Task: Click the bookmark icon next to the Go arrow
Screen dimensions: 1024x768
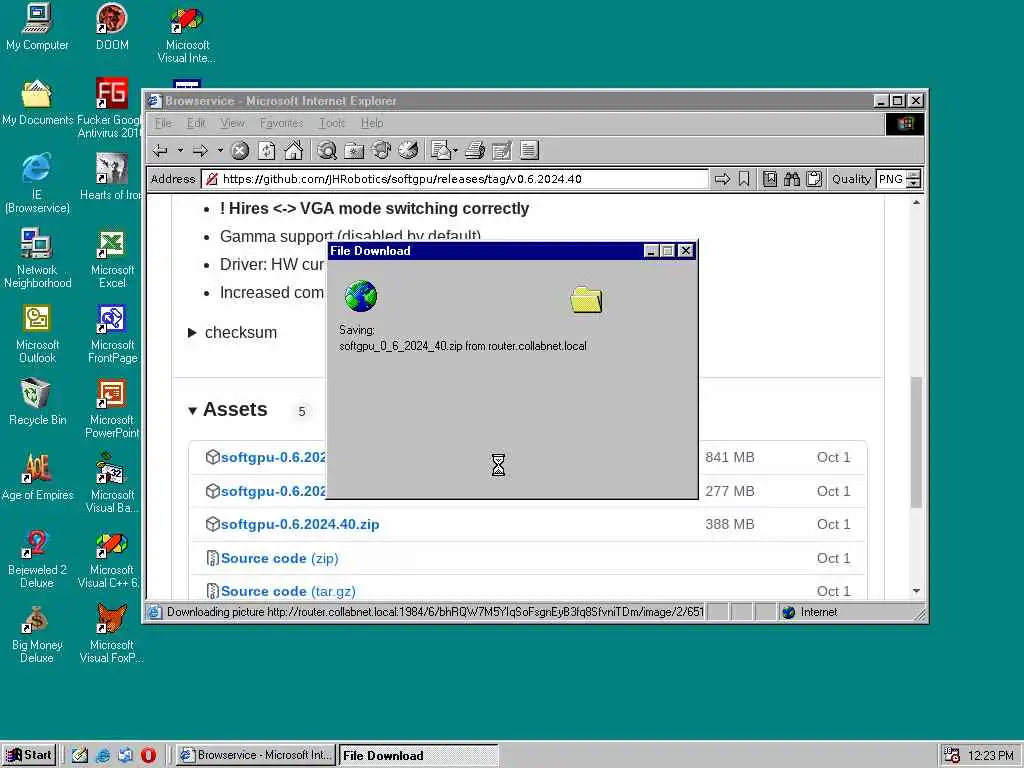Action: coord(744,179)
